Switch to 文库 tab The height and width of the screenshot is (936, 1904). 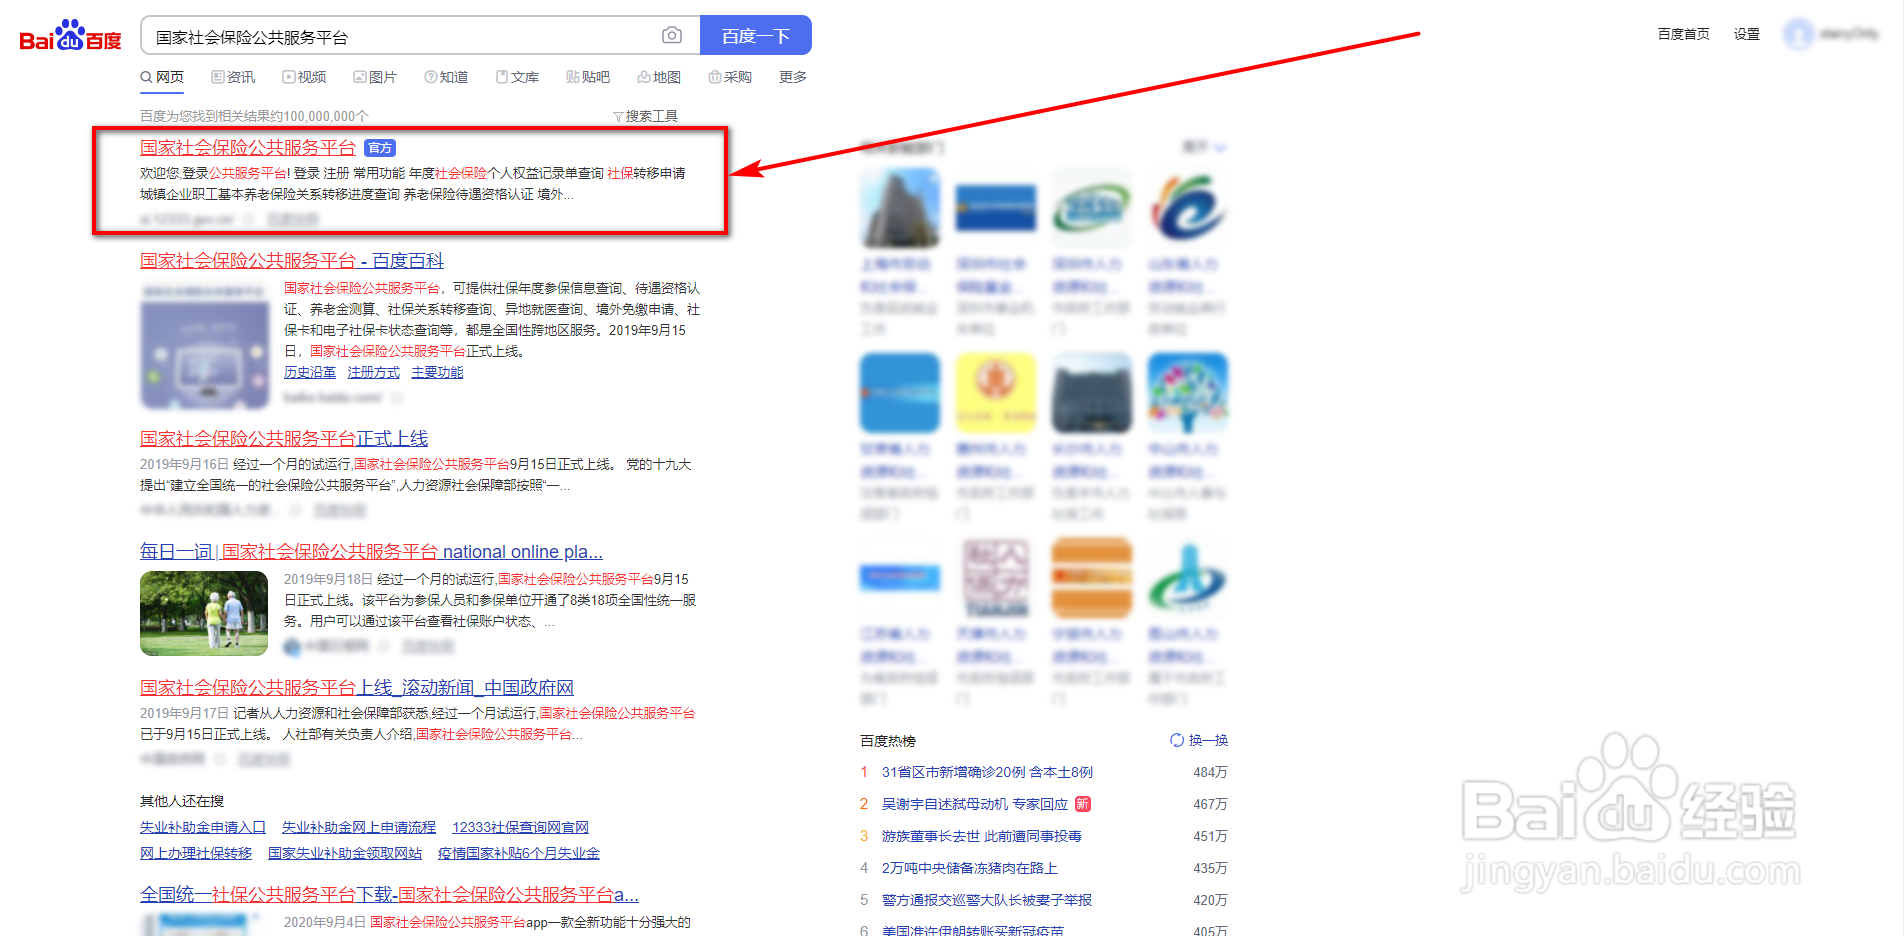pos(517,77)
